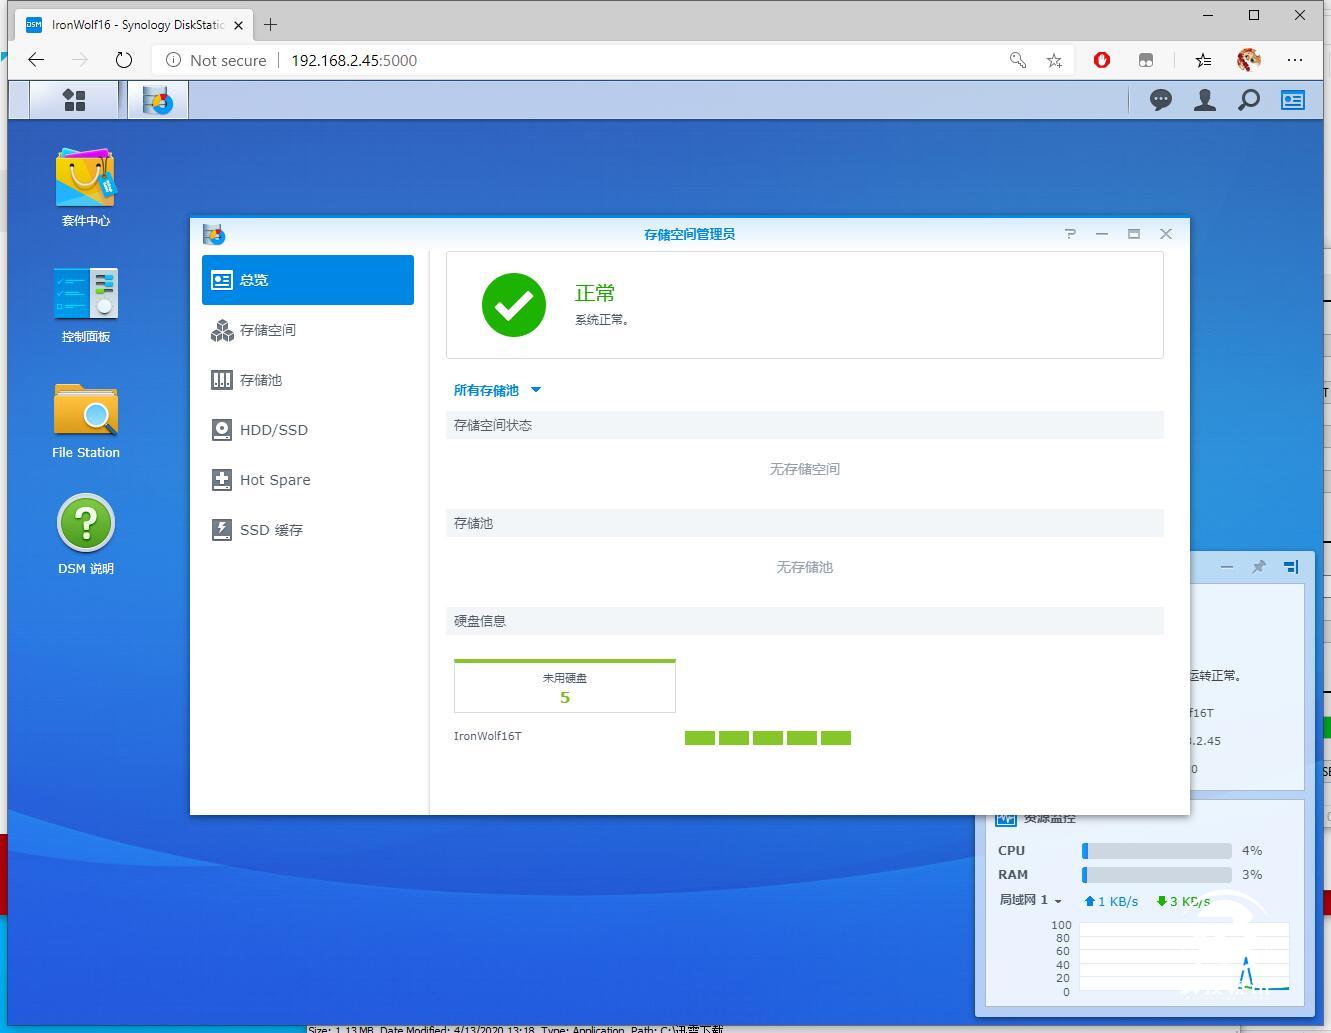The width and height of the screenshot is (1331, 1033).
Task: Open the 套件中心 Package Center desktop icon
Action: pyautogui.click(x=86, y=182)
